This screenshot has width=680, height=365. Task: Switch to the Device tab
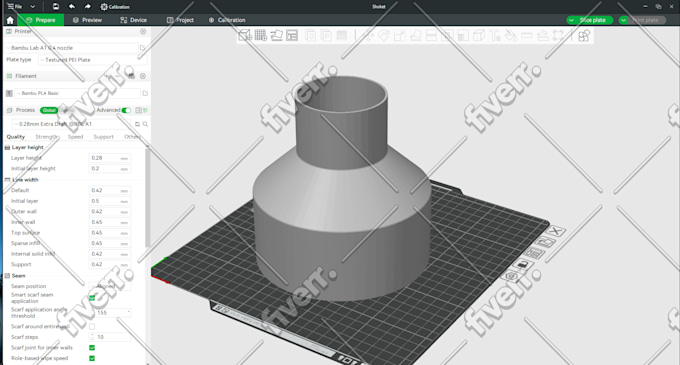click(x=134, y=20)
